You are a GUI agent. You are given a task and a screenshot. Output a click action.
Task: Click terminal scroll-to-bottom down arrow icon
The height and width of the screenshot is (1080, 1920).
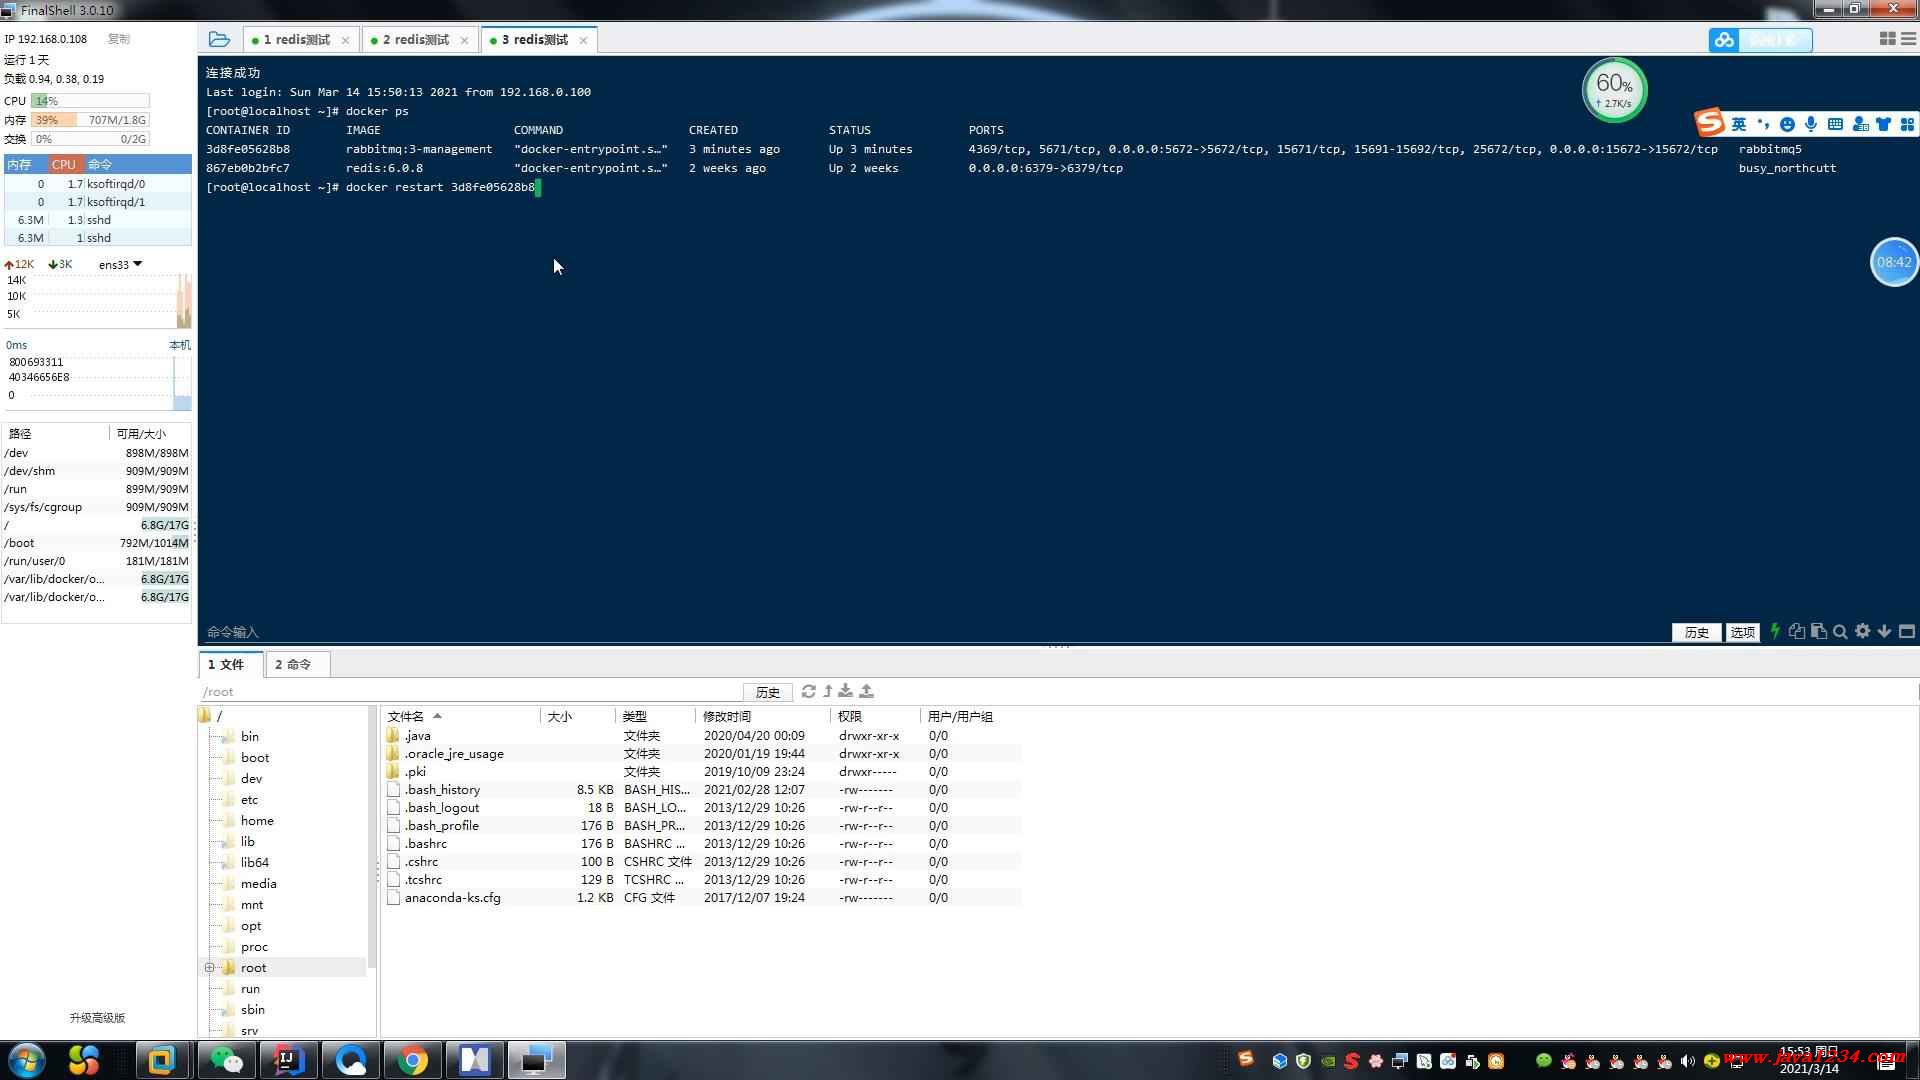tap(1884, 631)
